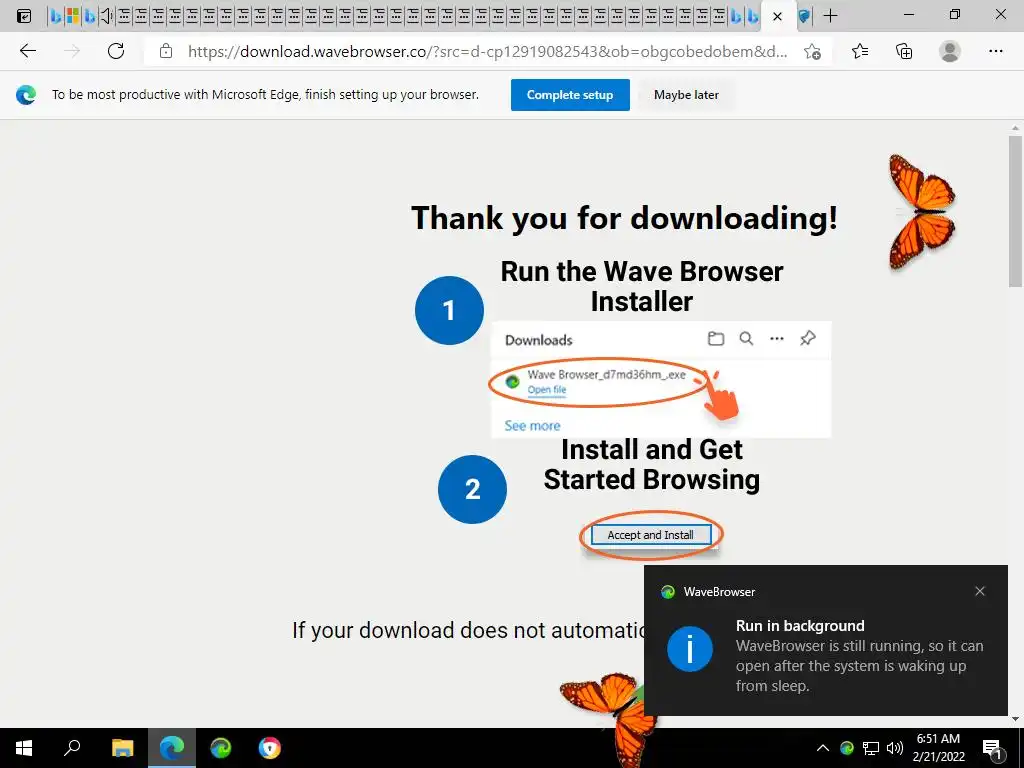Open Settings and more ellipsis menu
The height and width of the screenshot is (768, 1024).
click(995, 51)
